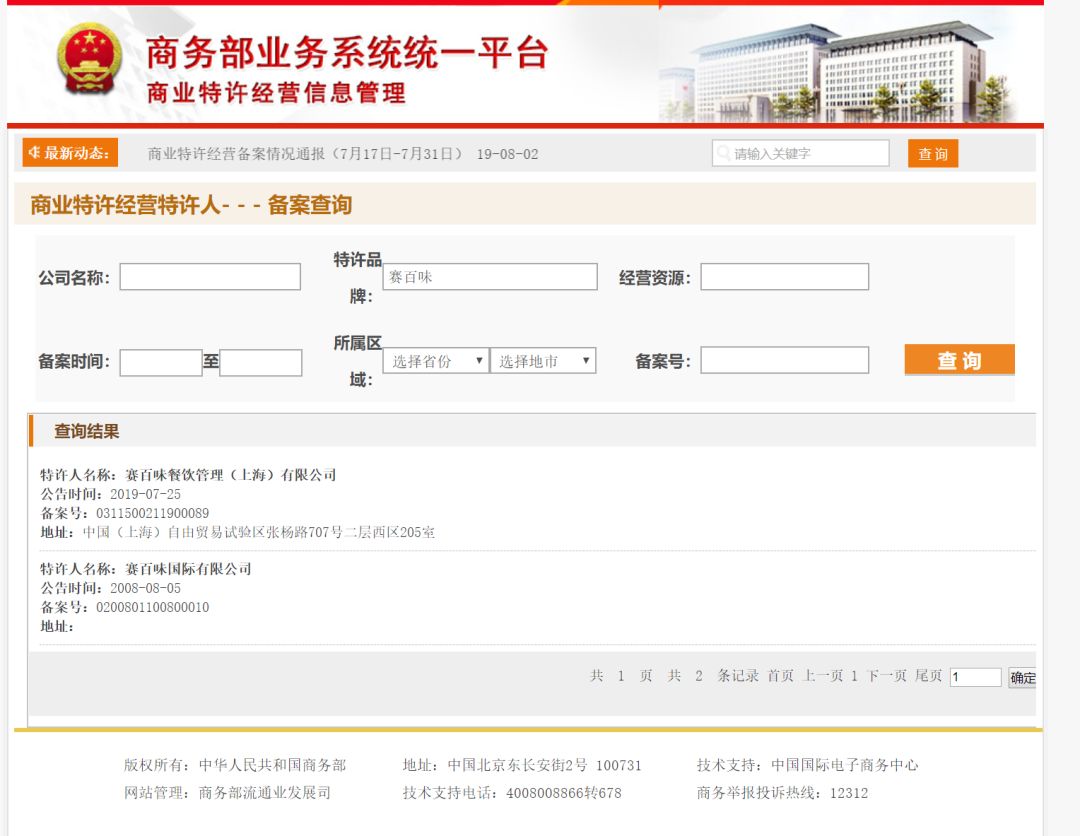Expand the 选择省份 dropdown
Image resolution: width=1080 pixels, height=836 pixels.
coord(436,361)
